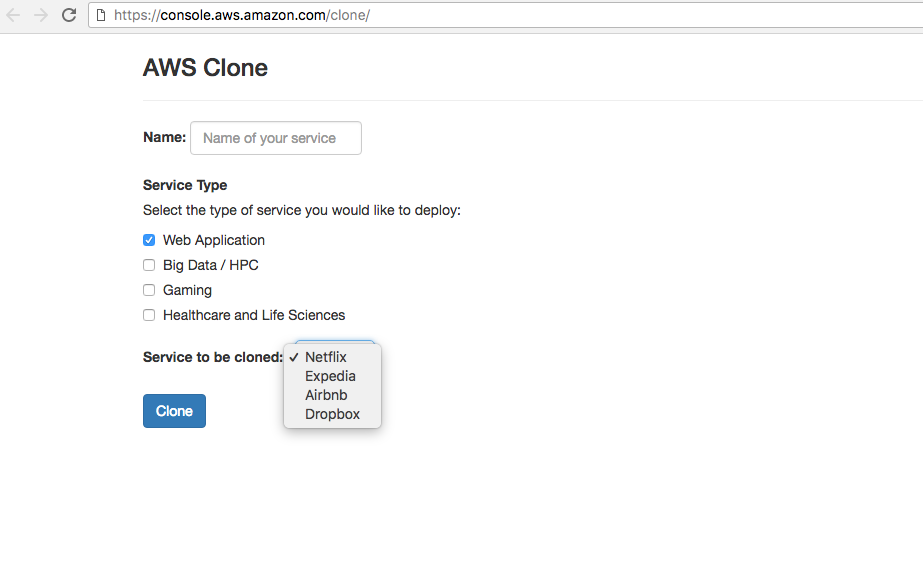This screenshot has width=923, height=562.
Task: Click the Gaming label text
Action: (x=187, y=290)
